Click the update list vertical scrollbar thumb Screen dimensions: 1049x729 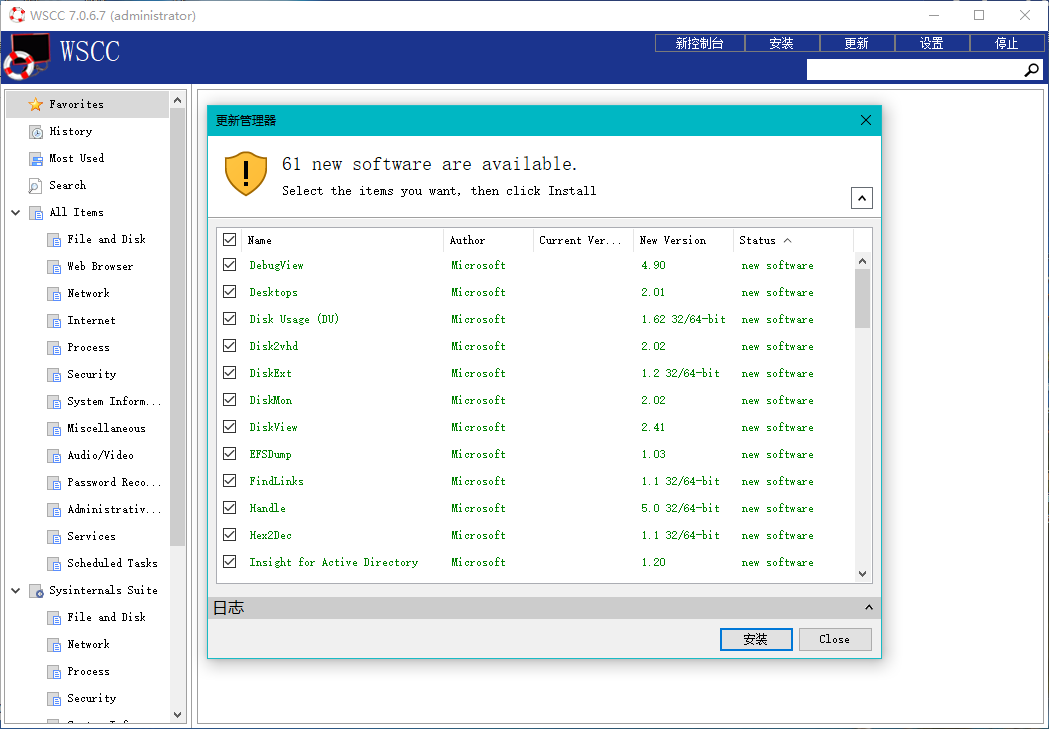862,298
